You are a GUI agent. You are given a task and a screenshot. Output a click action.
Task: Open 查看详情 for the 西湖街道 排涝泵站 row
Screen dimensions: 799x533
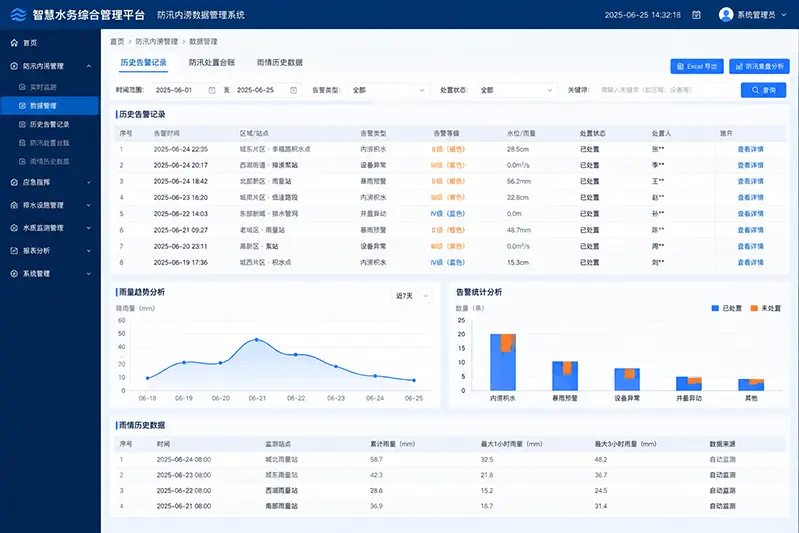pyautogui.click(x=750, y=165)
